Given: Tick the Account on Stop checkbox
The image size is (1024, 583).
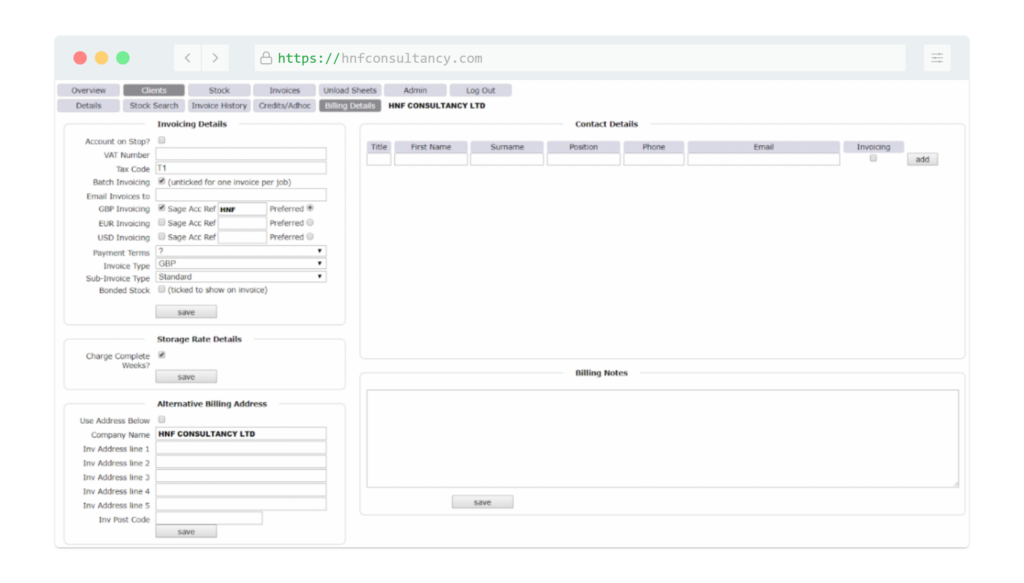Looking at the screenshot, I should [162, 141].
